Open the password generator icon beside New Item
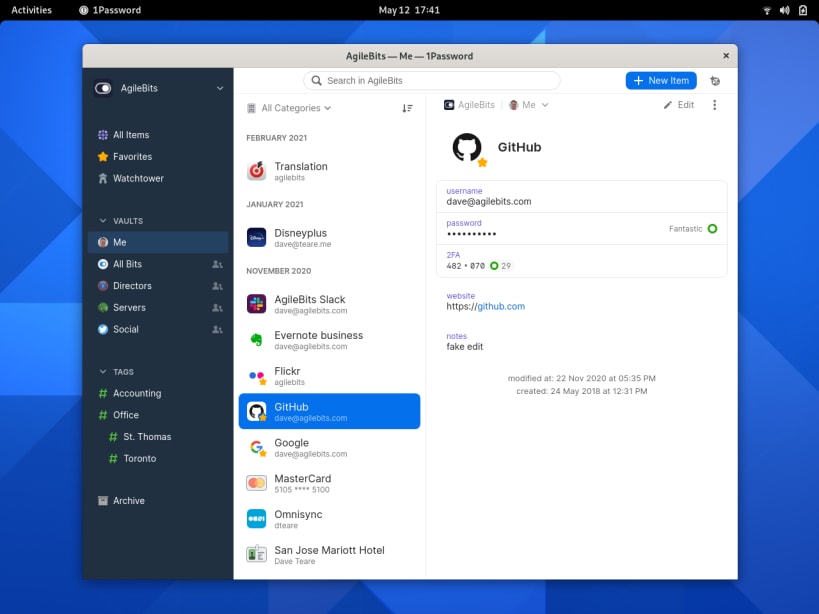The height and width of the screenshot is (614, 819). tap(715, 81)
